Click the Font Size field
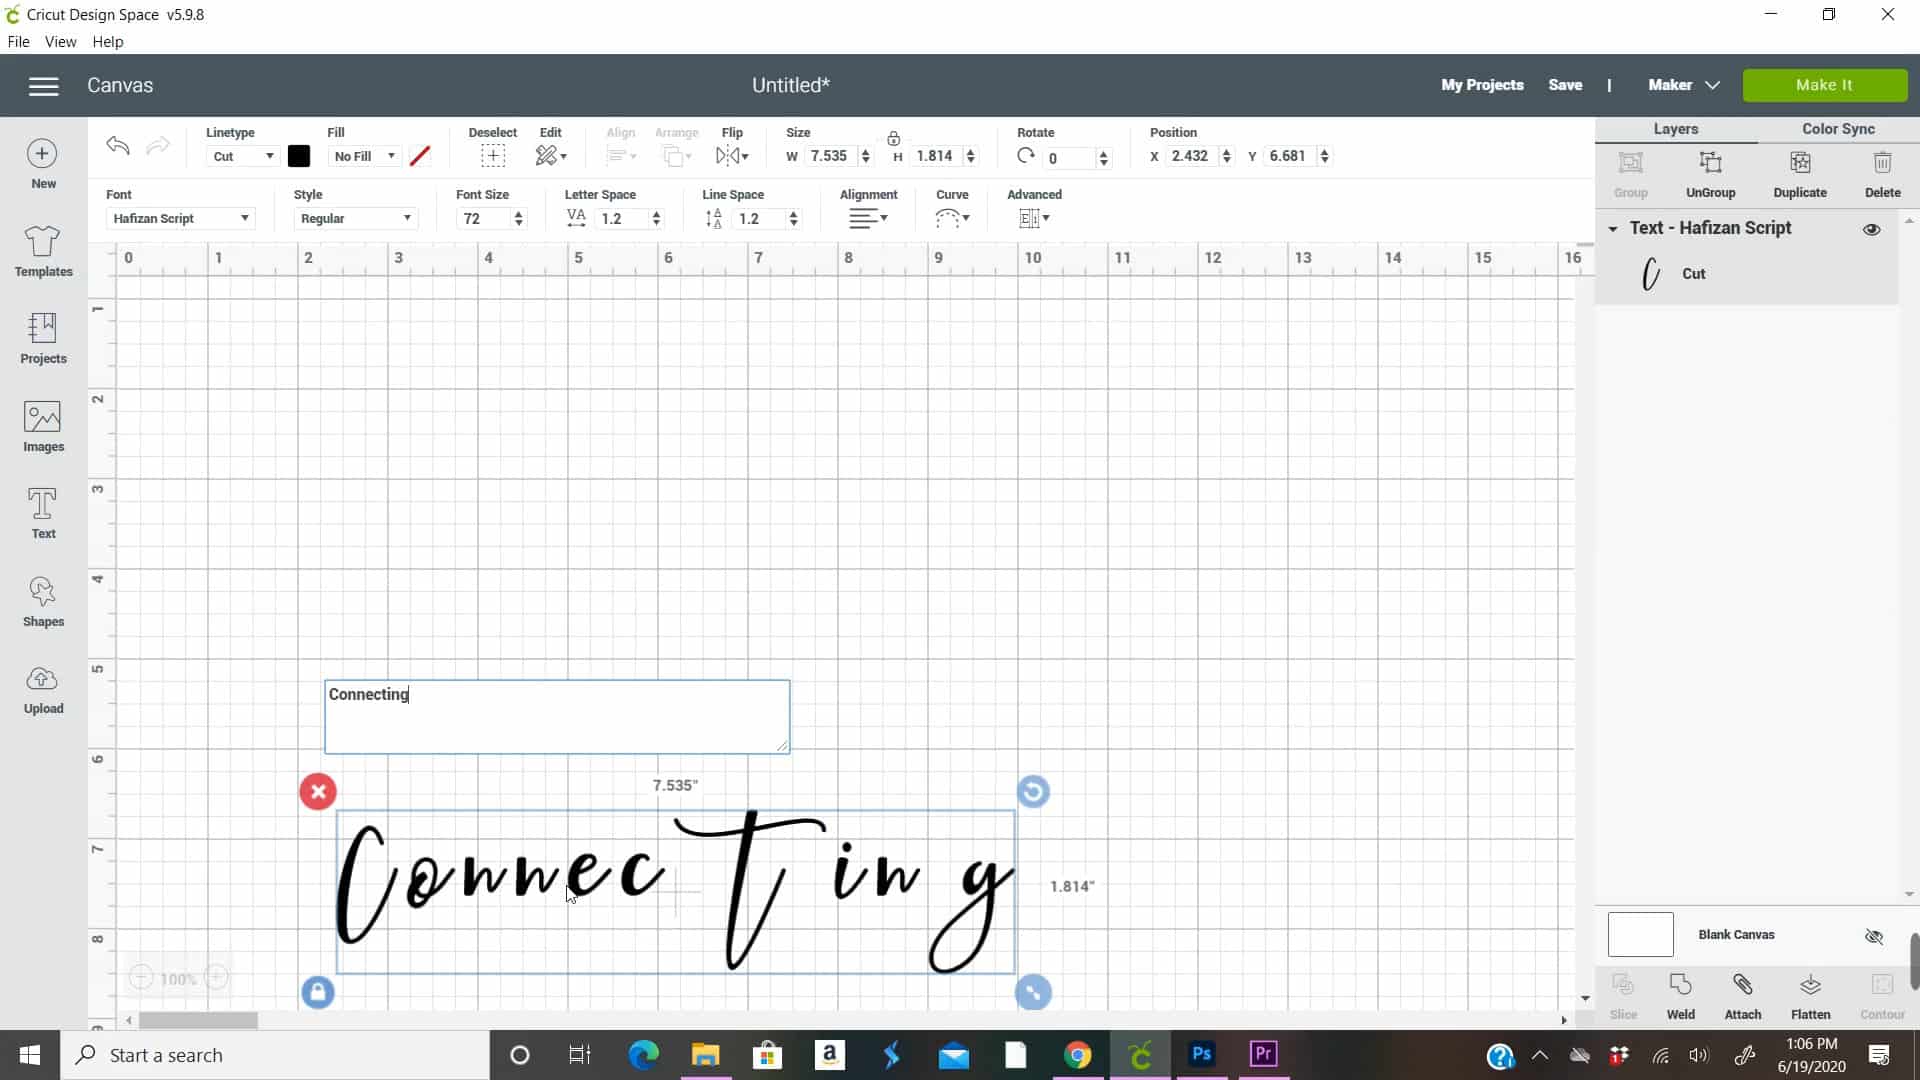The image size is (1920, 1080). pos(484,218)
